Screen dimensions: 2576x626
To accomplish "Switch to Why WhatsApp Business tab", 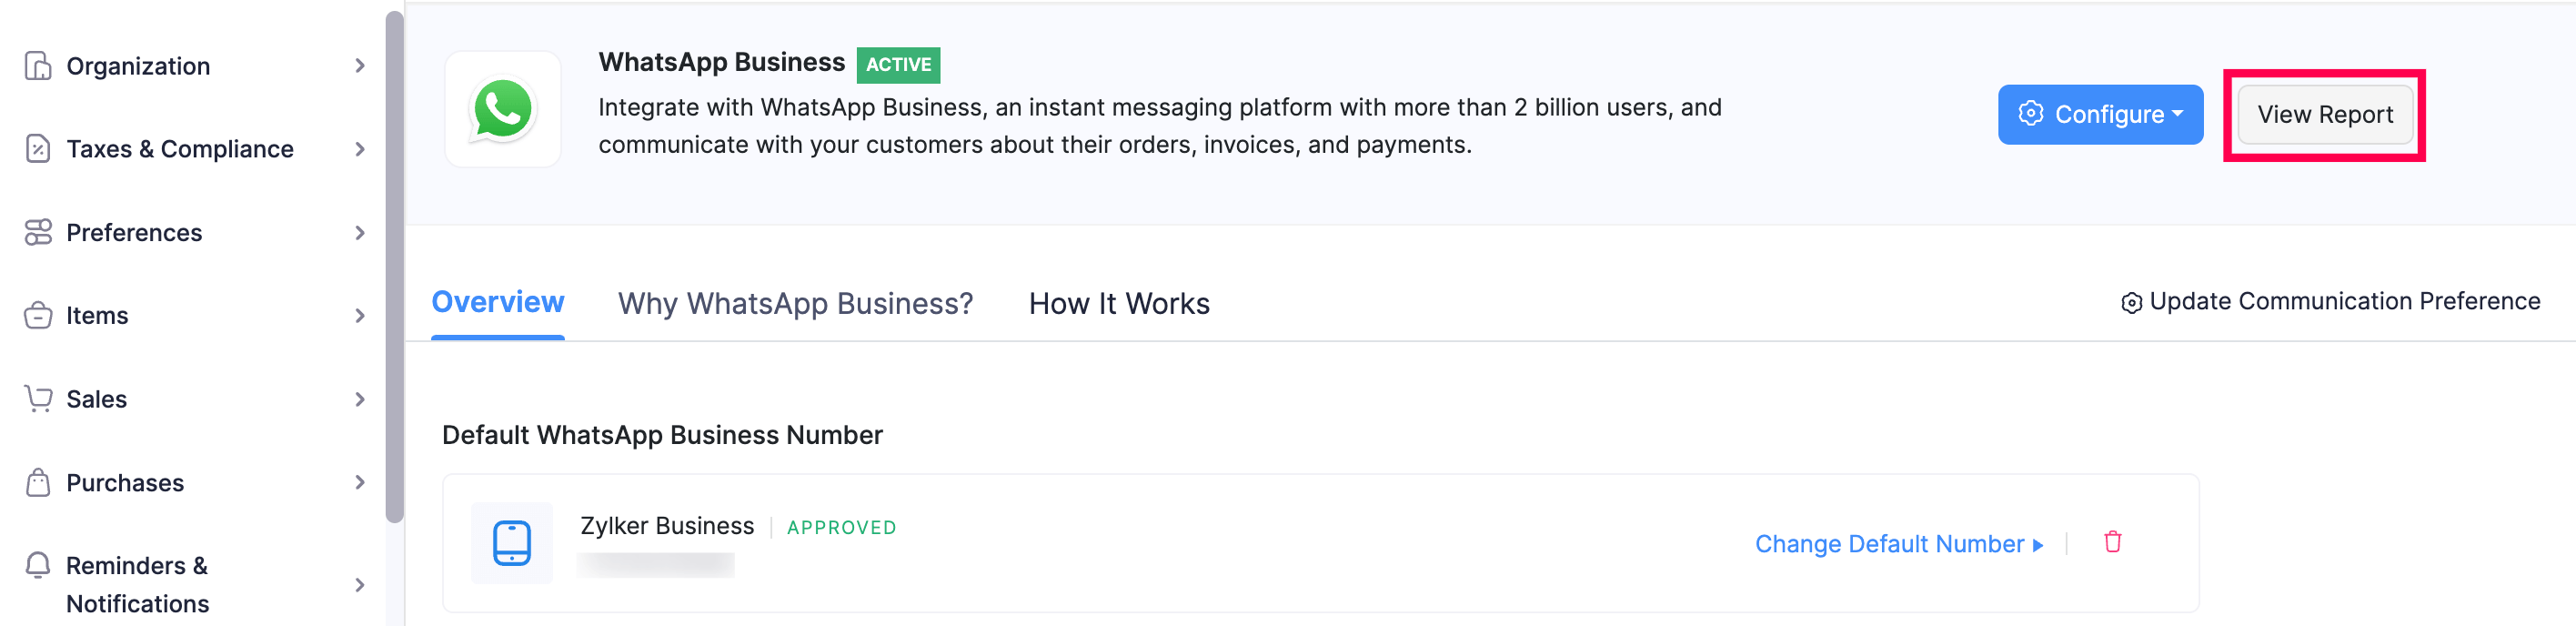I will click(795, 303).
